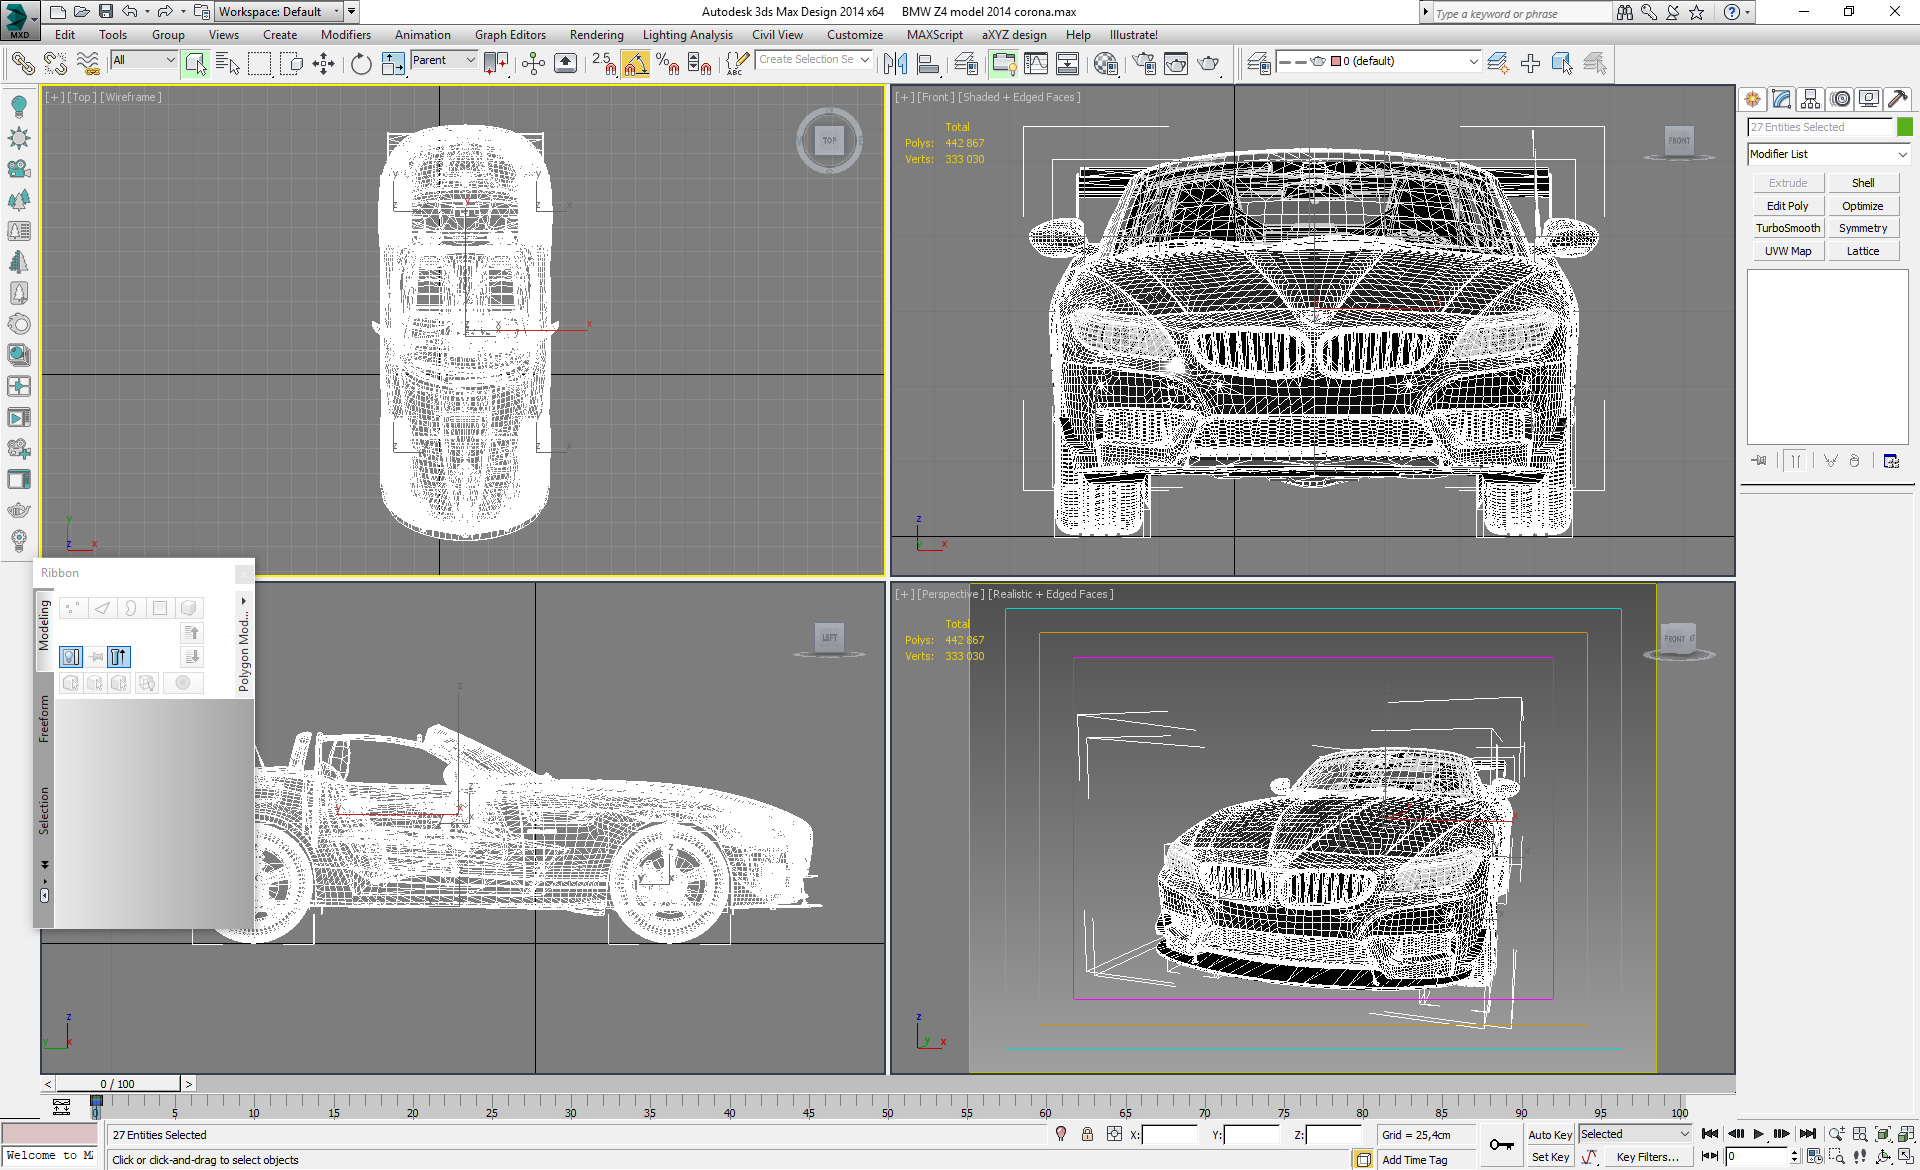This screenshot has width=1920, height=1170.
Task: Toggle the Spinner Snap button
Action: point(700,64)
